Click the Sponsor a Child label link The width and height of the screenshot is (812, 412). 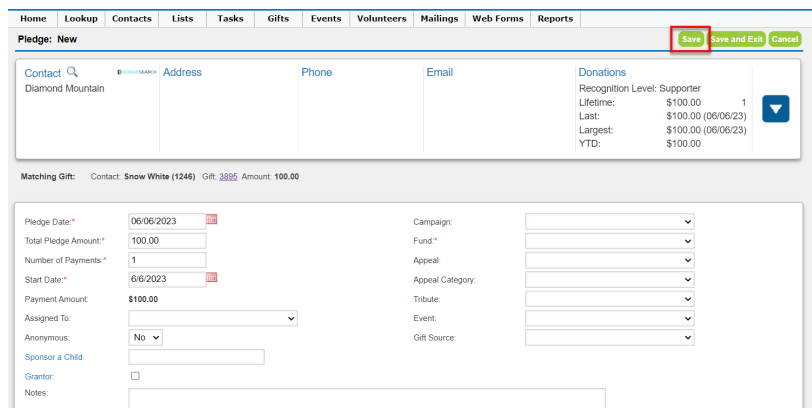pos(54,357)
